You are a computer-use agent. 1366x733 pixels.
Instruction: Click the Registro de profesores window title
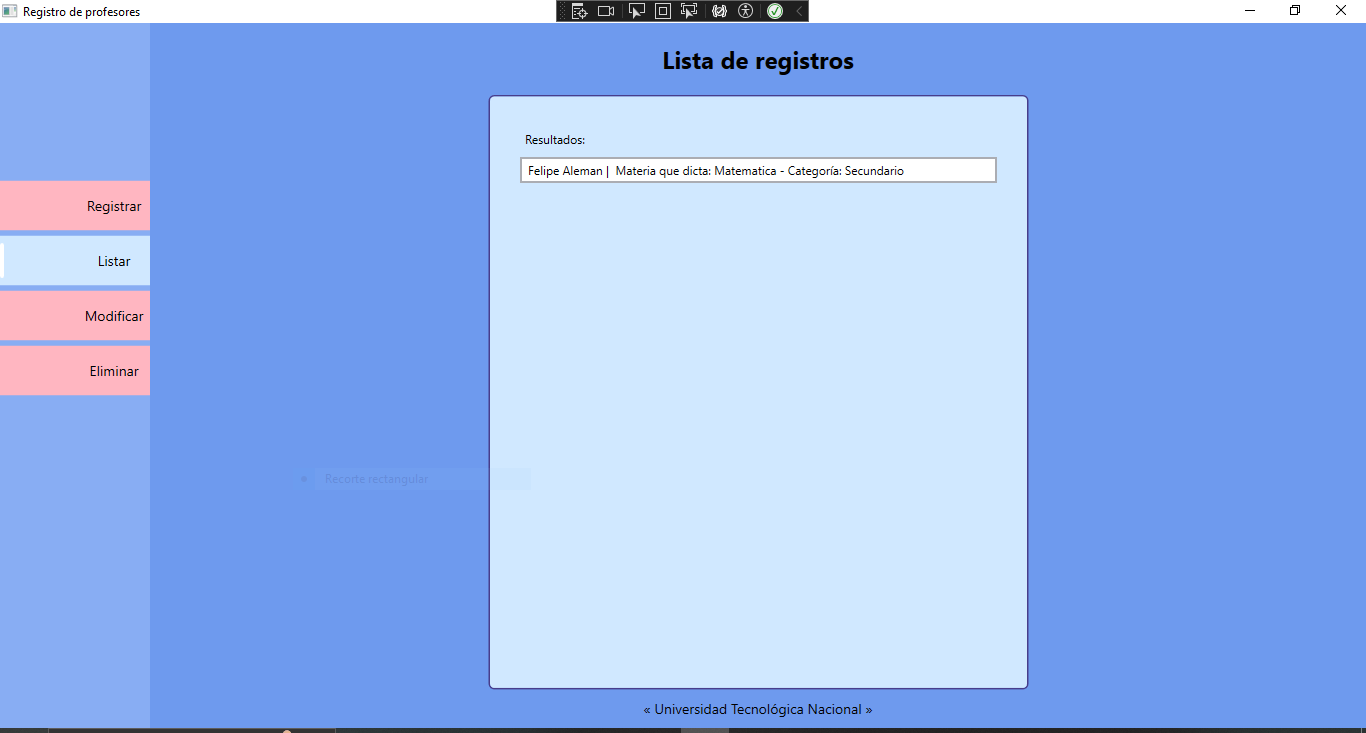point(82,12)
